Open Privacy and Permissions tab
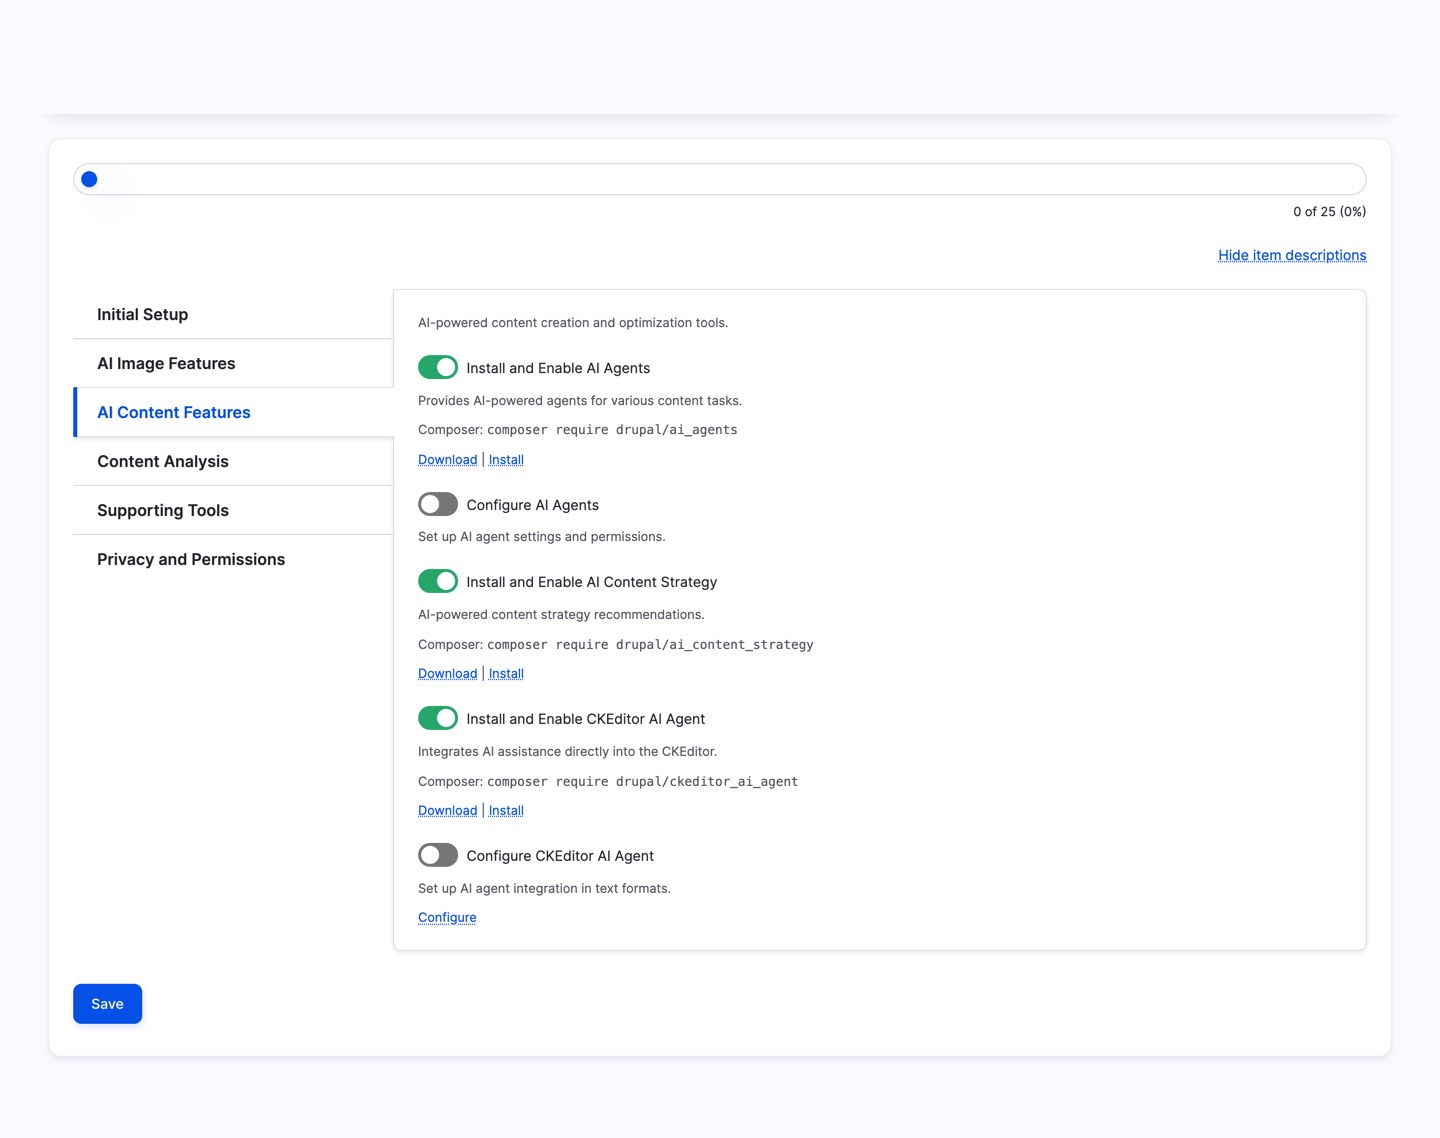Screen dimensions: 1440x1138 click(x=233, y=559)
